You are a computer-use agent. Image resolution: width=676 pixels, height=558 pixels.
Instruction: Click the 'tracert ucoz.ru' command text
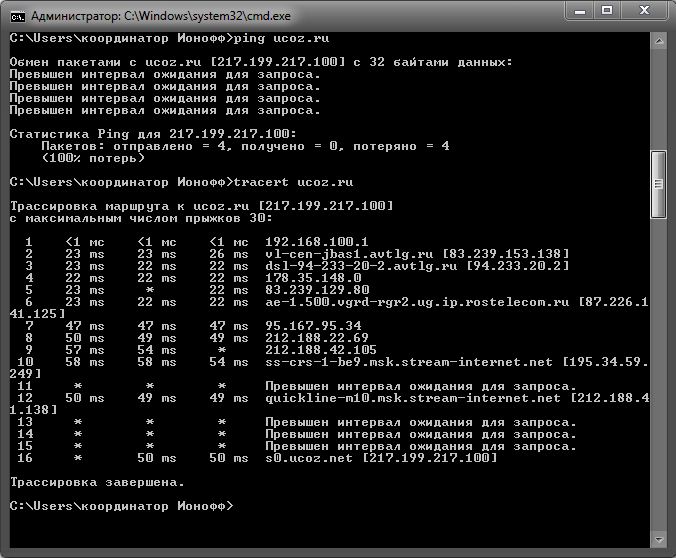coord(293,182)
